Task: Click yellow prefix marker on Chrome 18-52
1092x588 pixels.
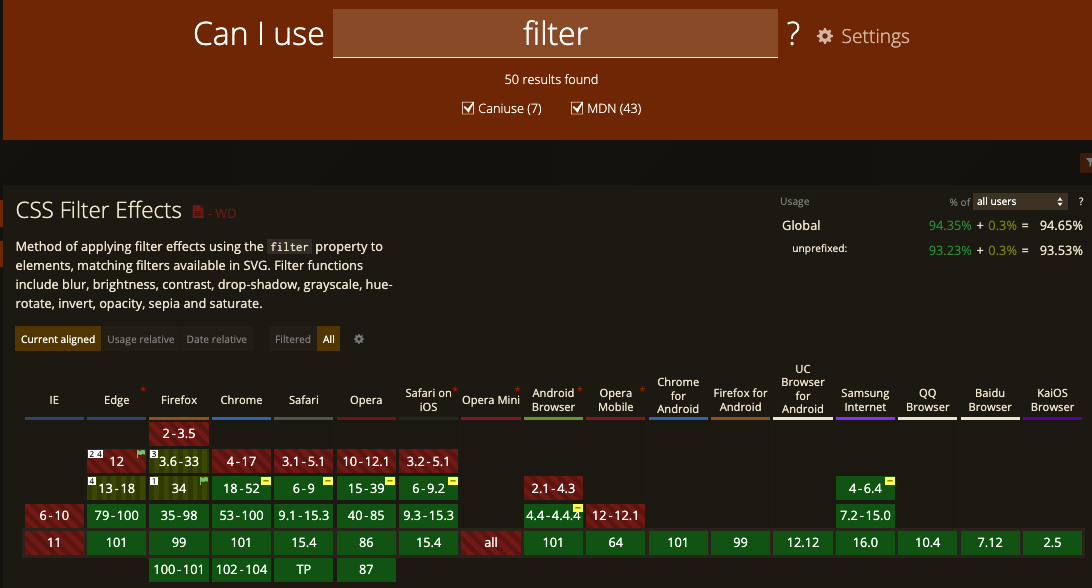Action: pos(266,481)
